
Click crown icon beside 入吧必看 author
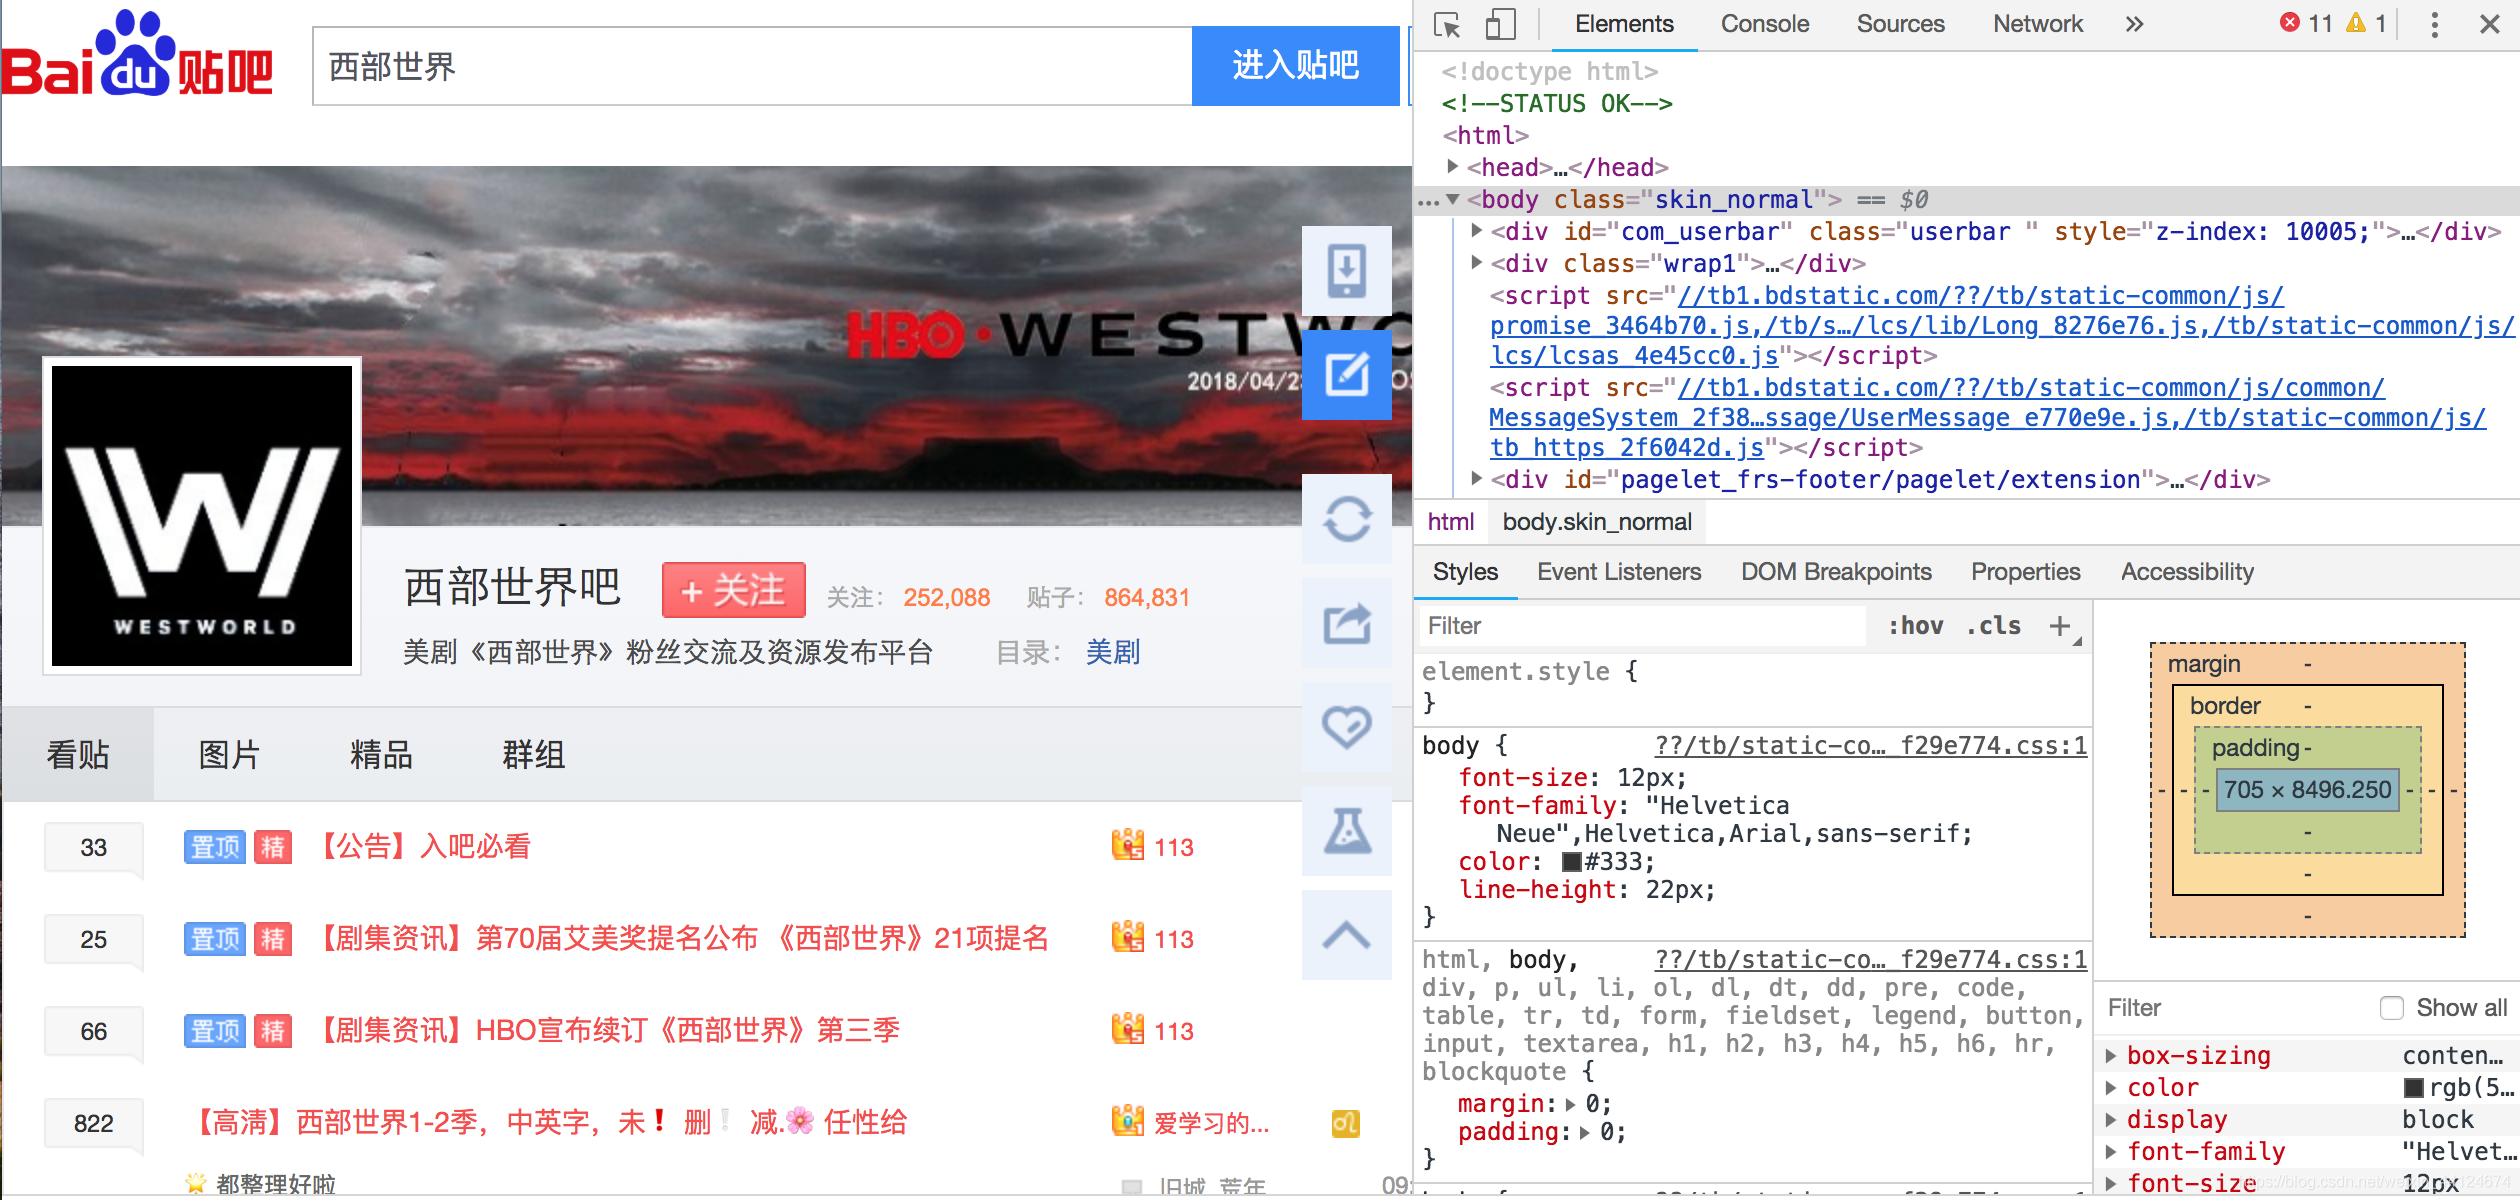click(1128, 846)
